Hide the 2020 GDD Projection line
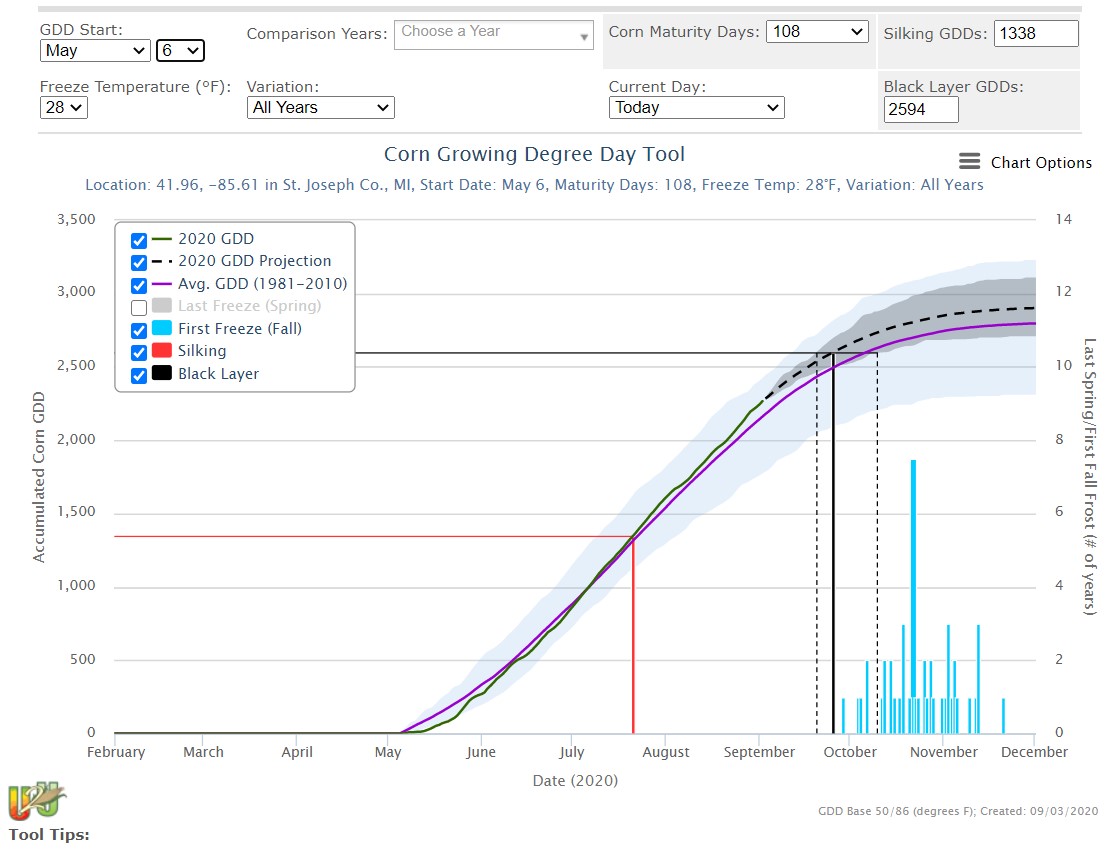The width and height of the screenshot is (1117, 849). (x=138, y=262)
